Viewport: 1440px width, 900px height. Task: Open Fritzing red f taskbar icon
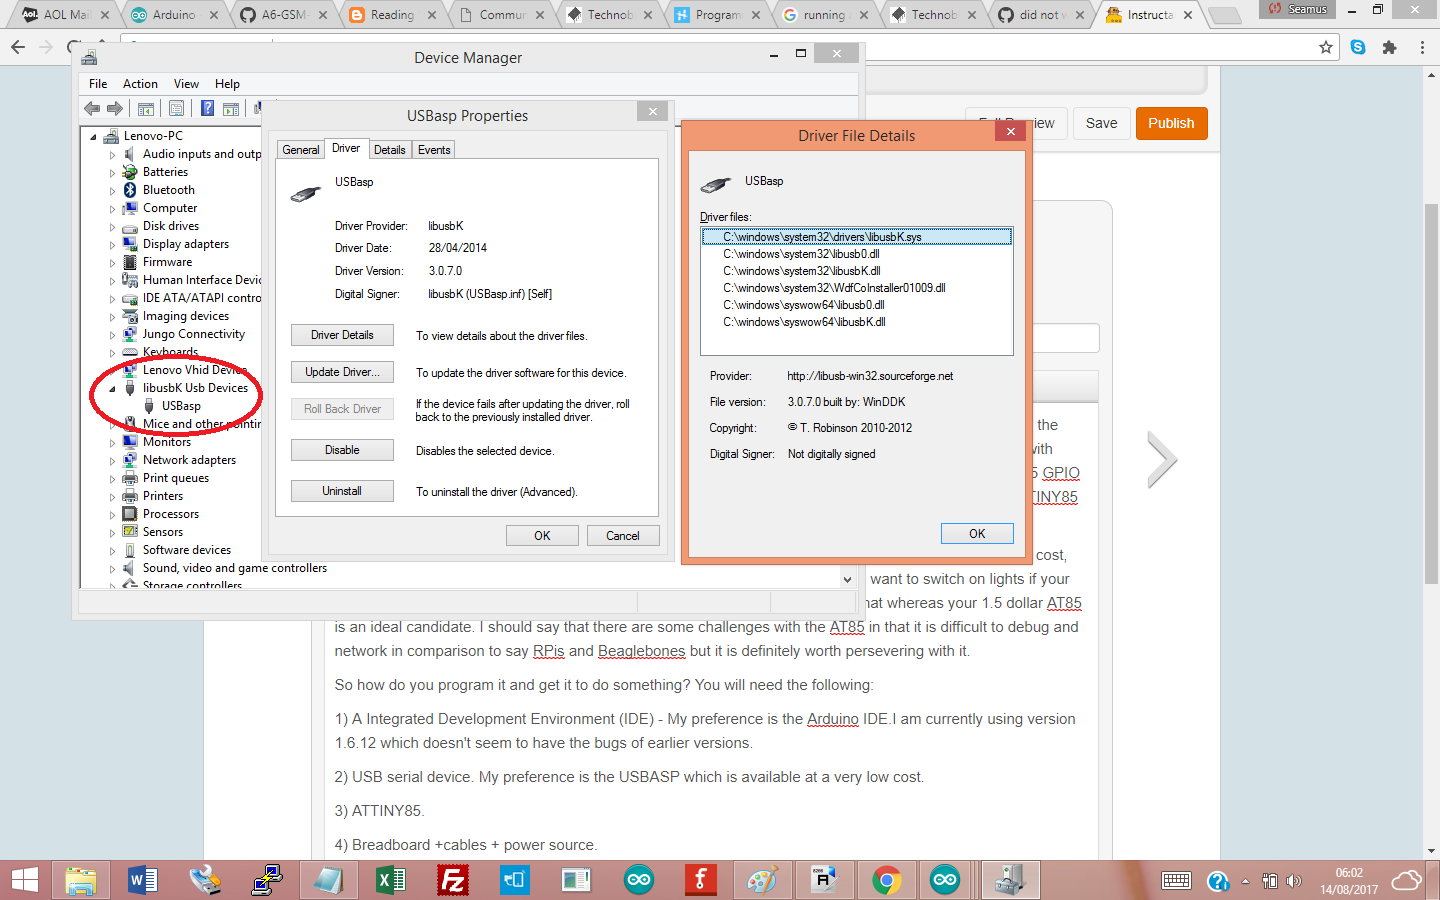(700, 881)
